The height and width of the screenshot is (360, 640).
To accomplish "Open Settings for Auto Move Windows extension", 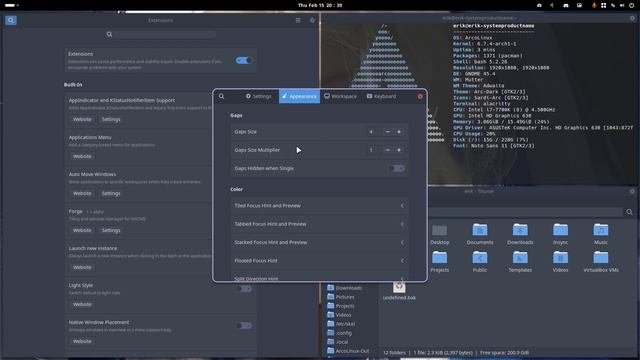I will coord(111,193).
